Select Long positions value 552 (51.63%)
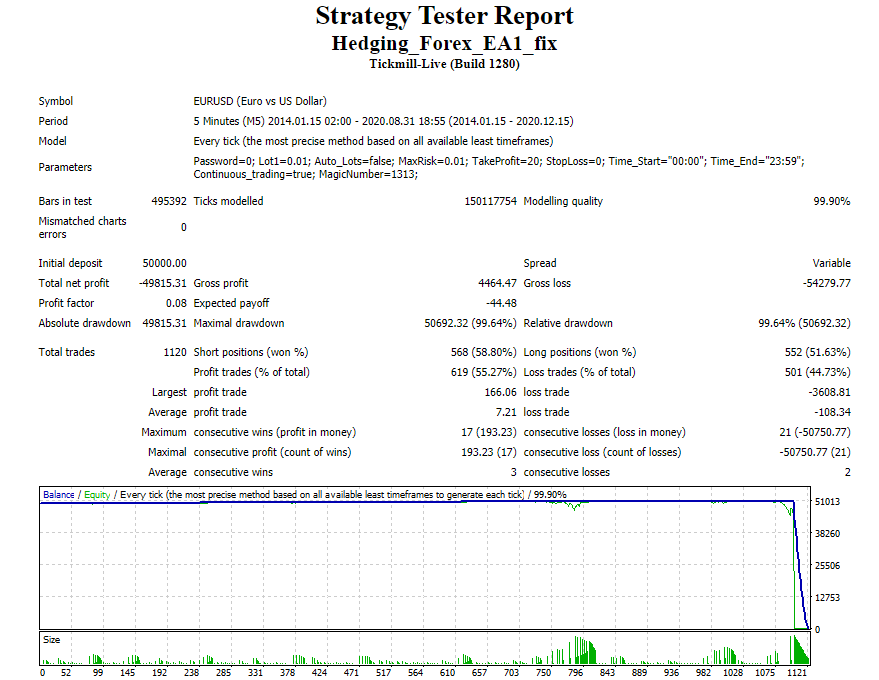The height and width of the screenshot is (680, 879). click(x=817, y=352)
